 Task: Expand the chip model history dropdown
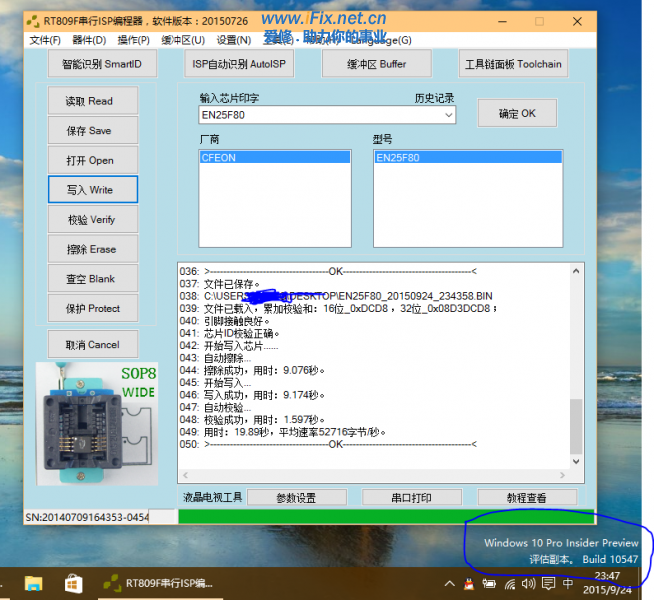pos(448,116)
